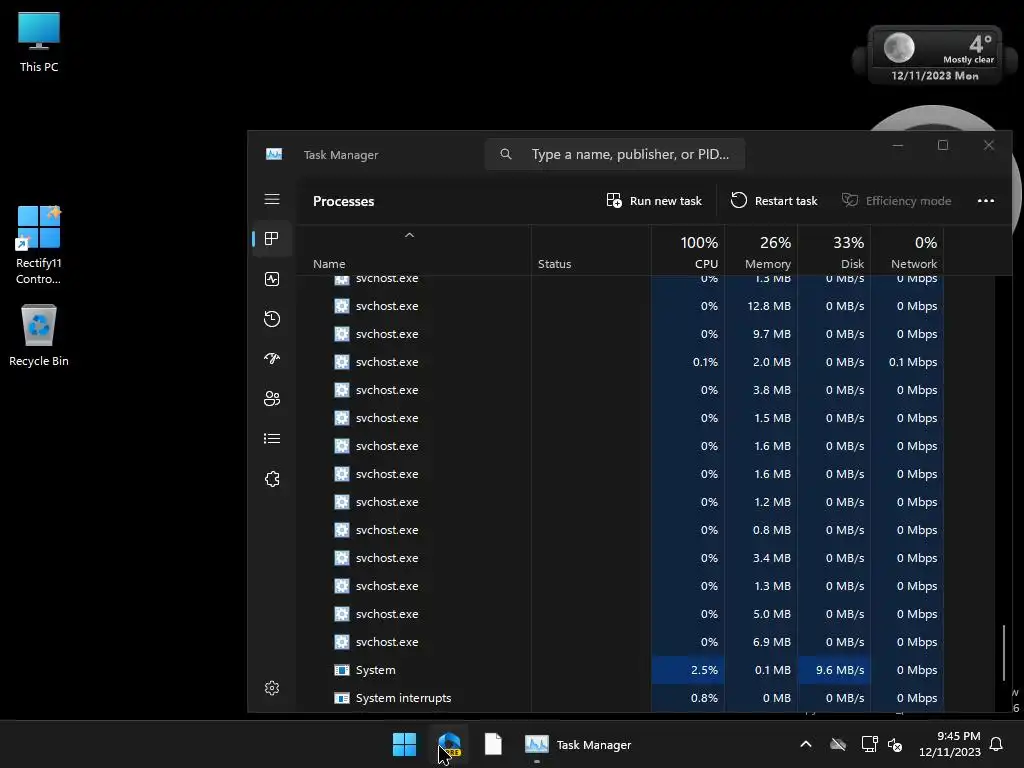Select svchost.exe row using 12.8 MB memory

point(620,306)
